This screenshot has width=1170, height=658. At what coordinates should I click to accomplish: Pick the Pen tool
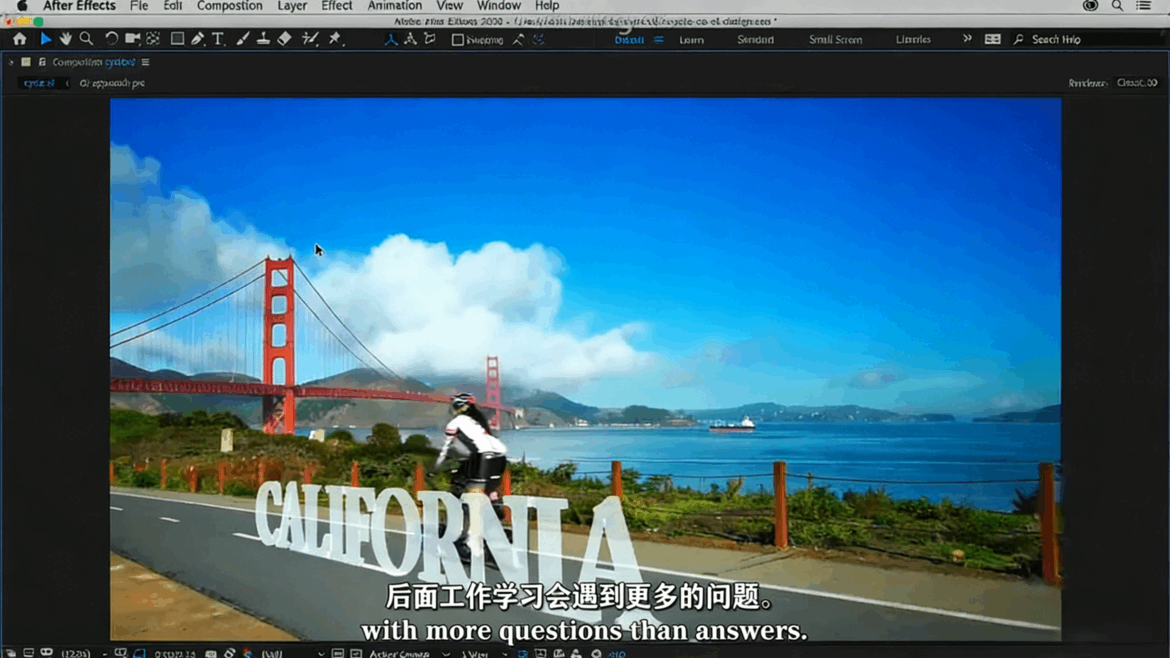pos(197,38)
